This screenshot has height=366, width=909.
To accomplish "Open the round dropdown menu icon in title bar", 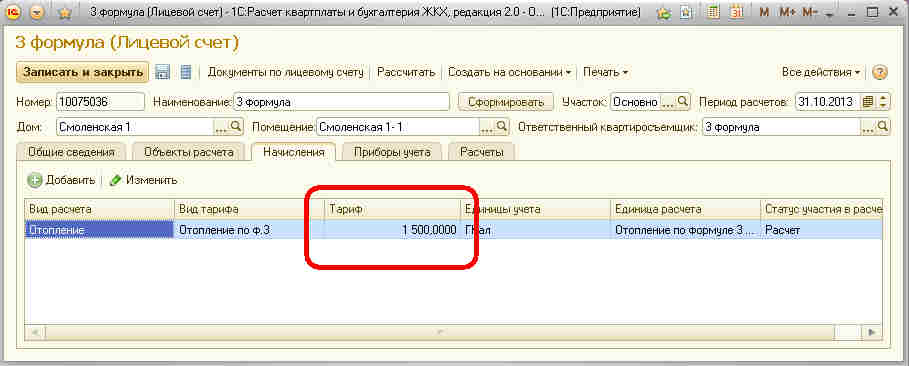I will 37,12.
